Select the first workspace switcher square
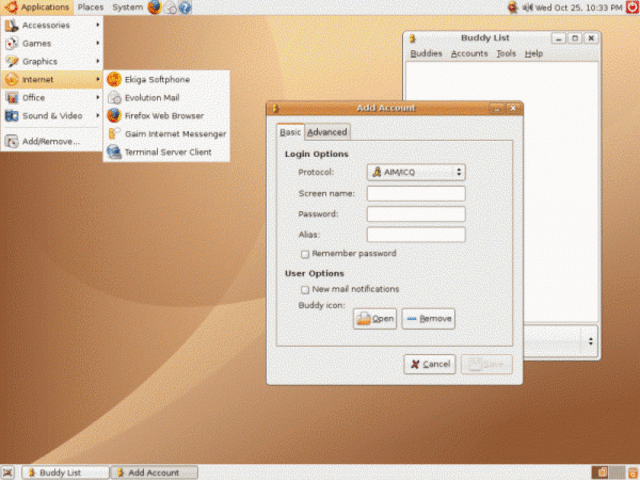Image resolution: width=640 pixels, height=480 pixels. pos(601,472)
